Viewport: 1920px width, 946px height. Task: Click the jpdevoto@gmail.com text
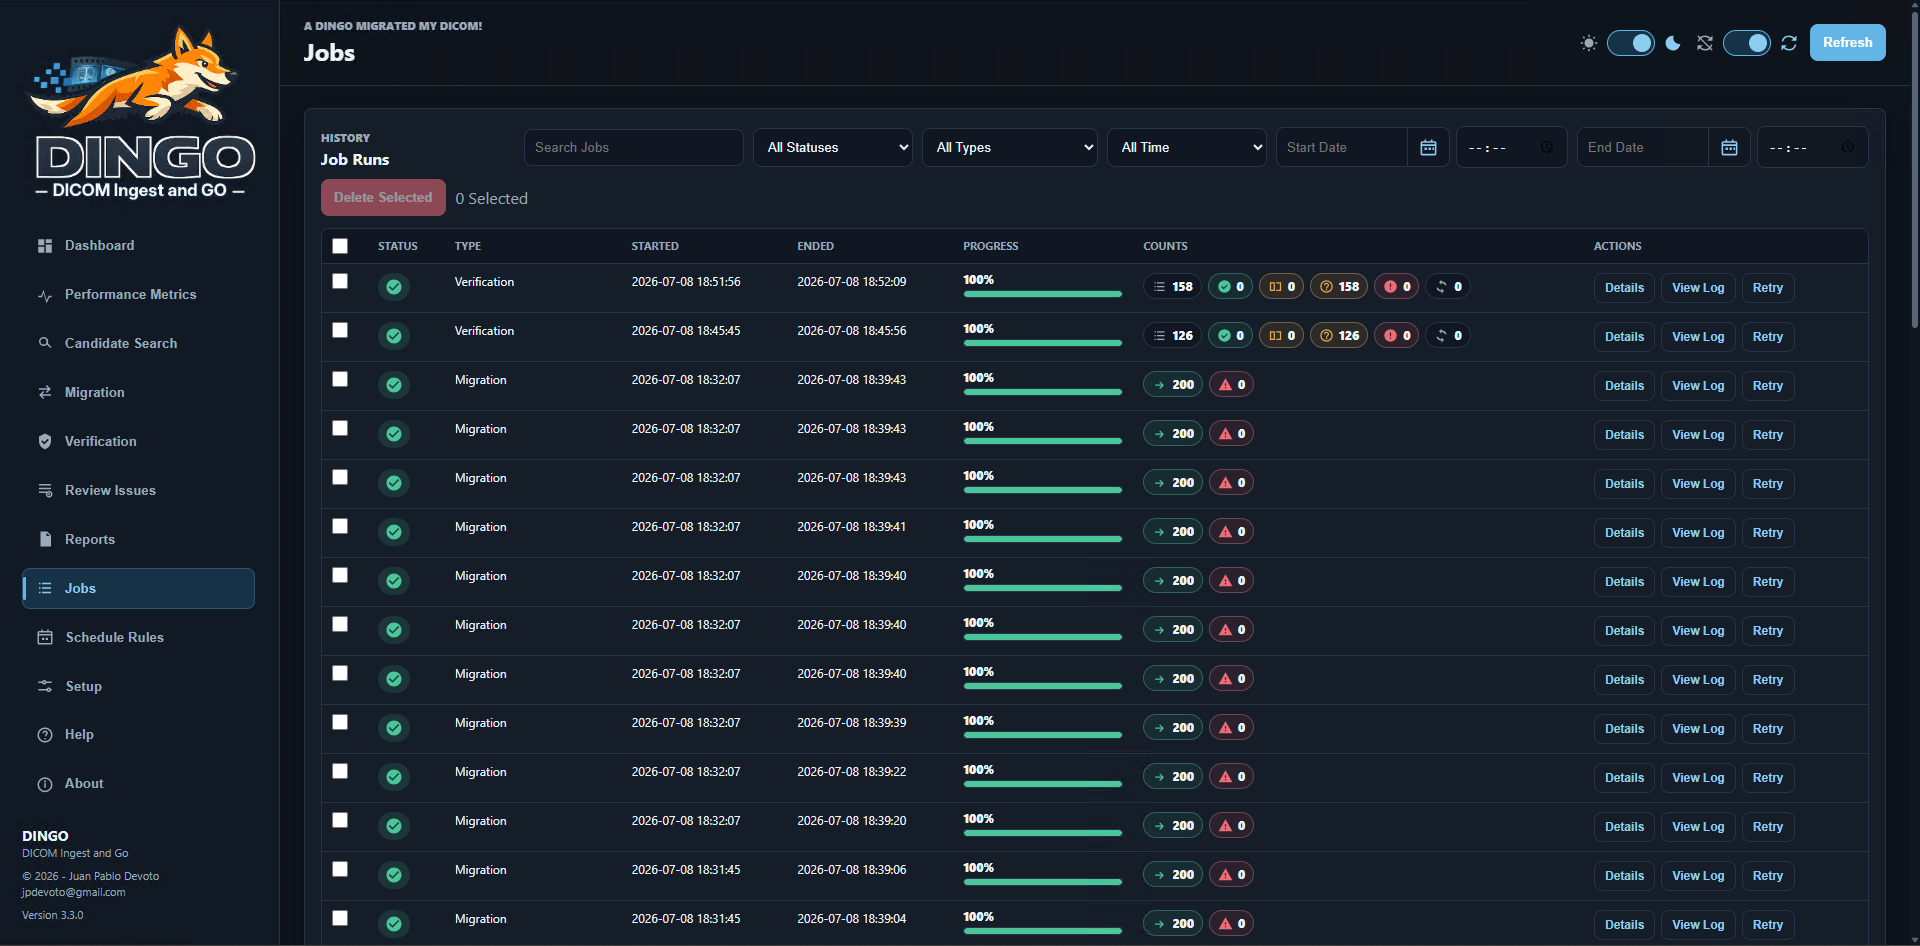pos(74,892)
